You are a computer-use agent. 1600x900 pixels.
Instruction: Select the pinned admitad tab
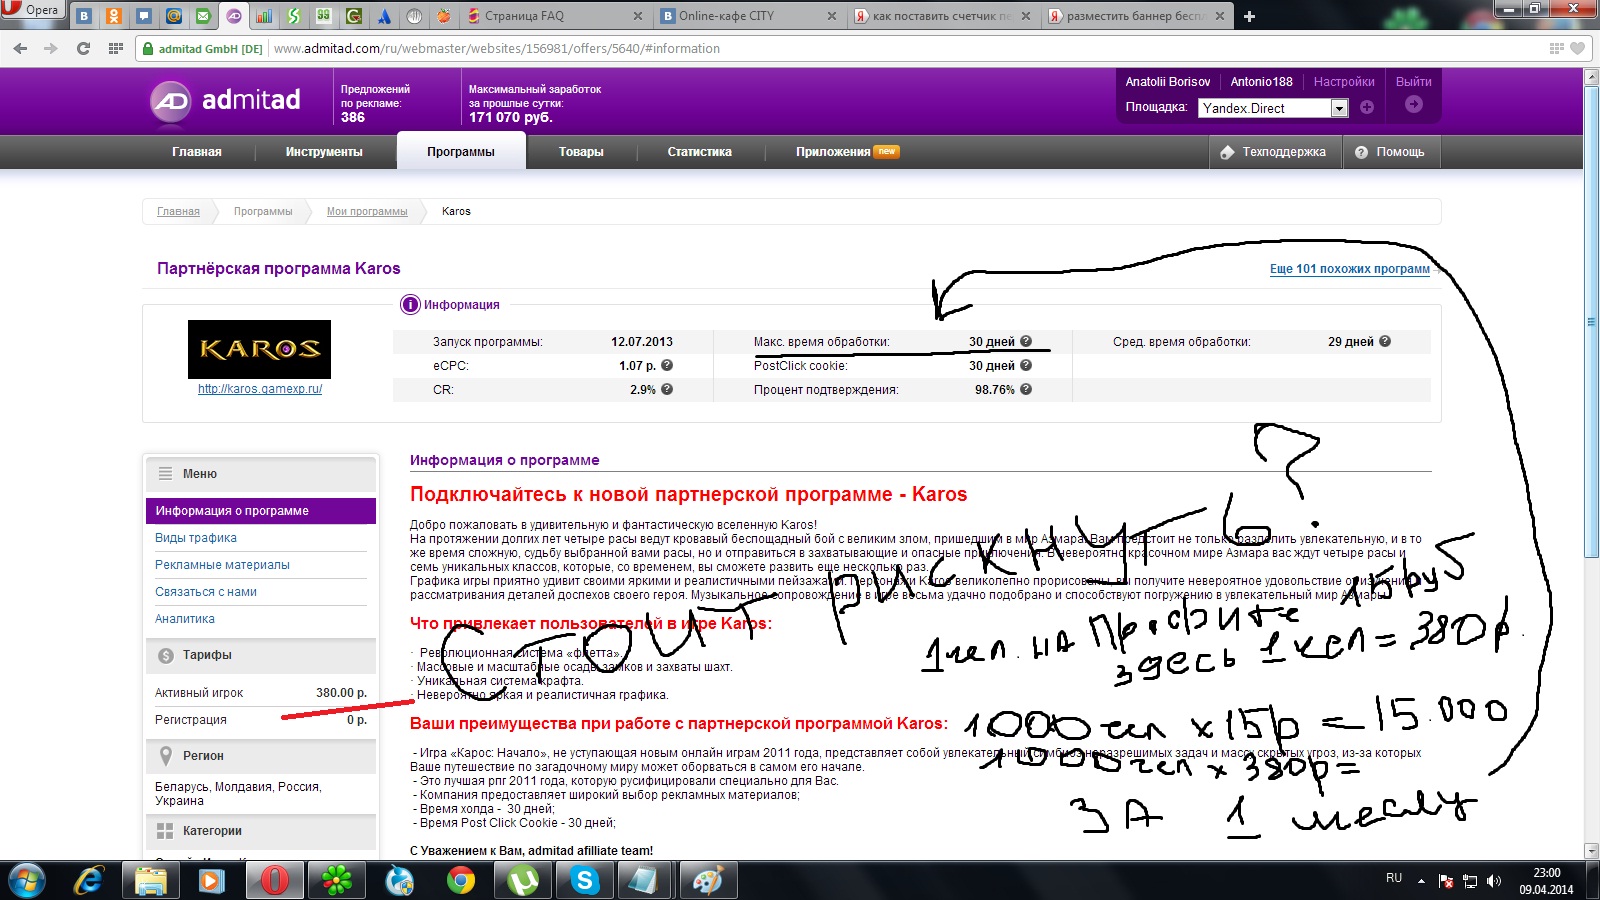tap(234, 16)
